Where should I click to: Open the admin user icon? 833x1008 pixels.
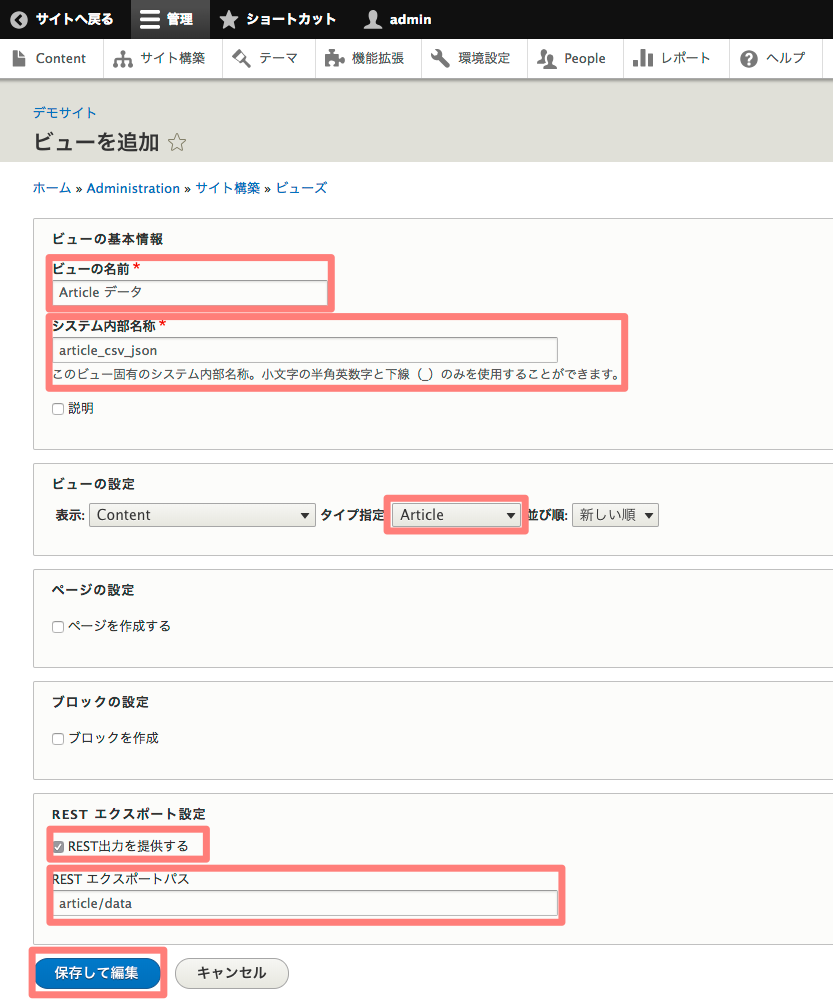tap(372, 19)
